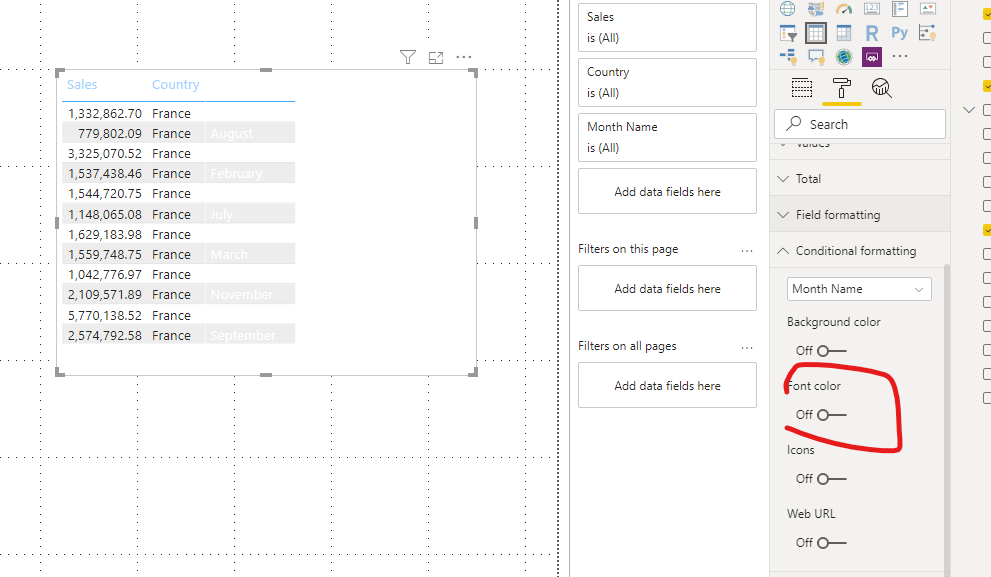Choose the Power Apps visual icon

click(872, 57)
